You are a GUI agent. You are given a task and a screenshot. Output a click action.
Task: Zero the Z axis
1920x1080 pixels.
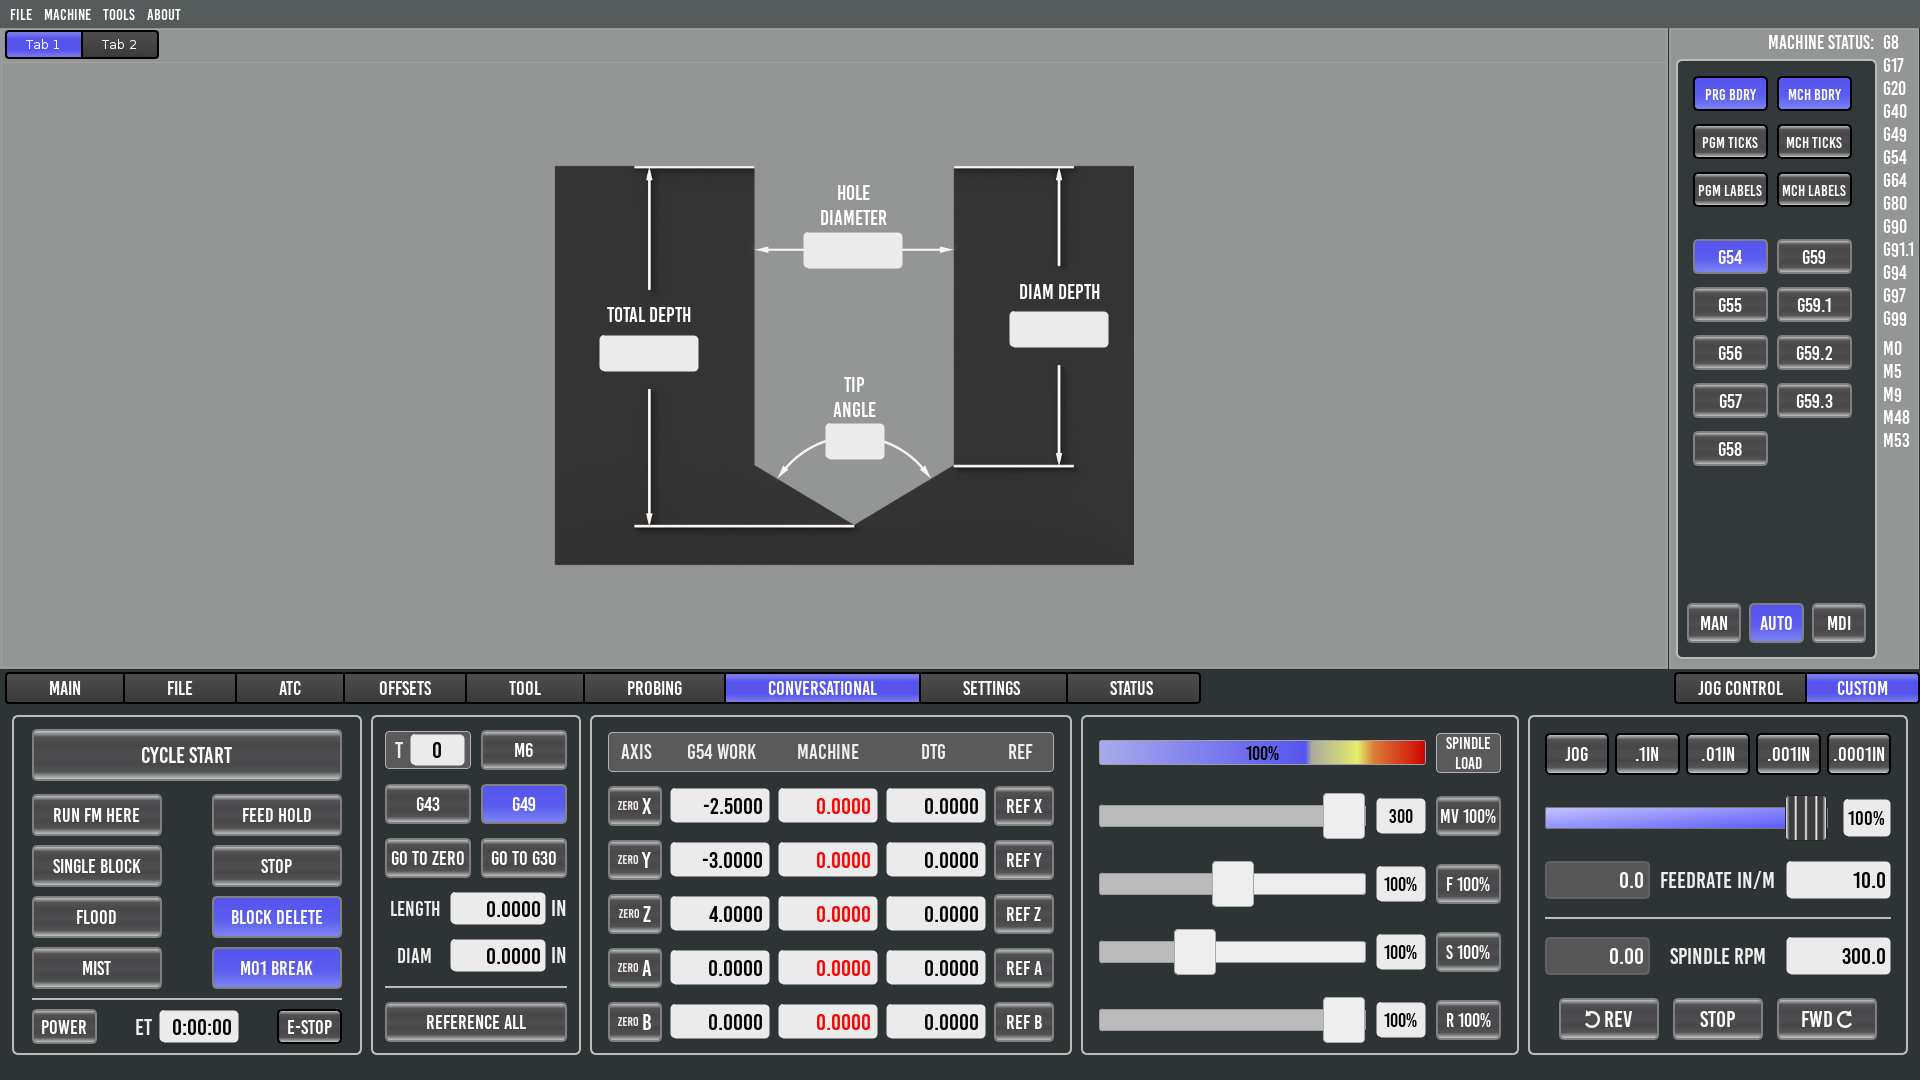[x=634, y=914]
